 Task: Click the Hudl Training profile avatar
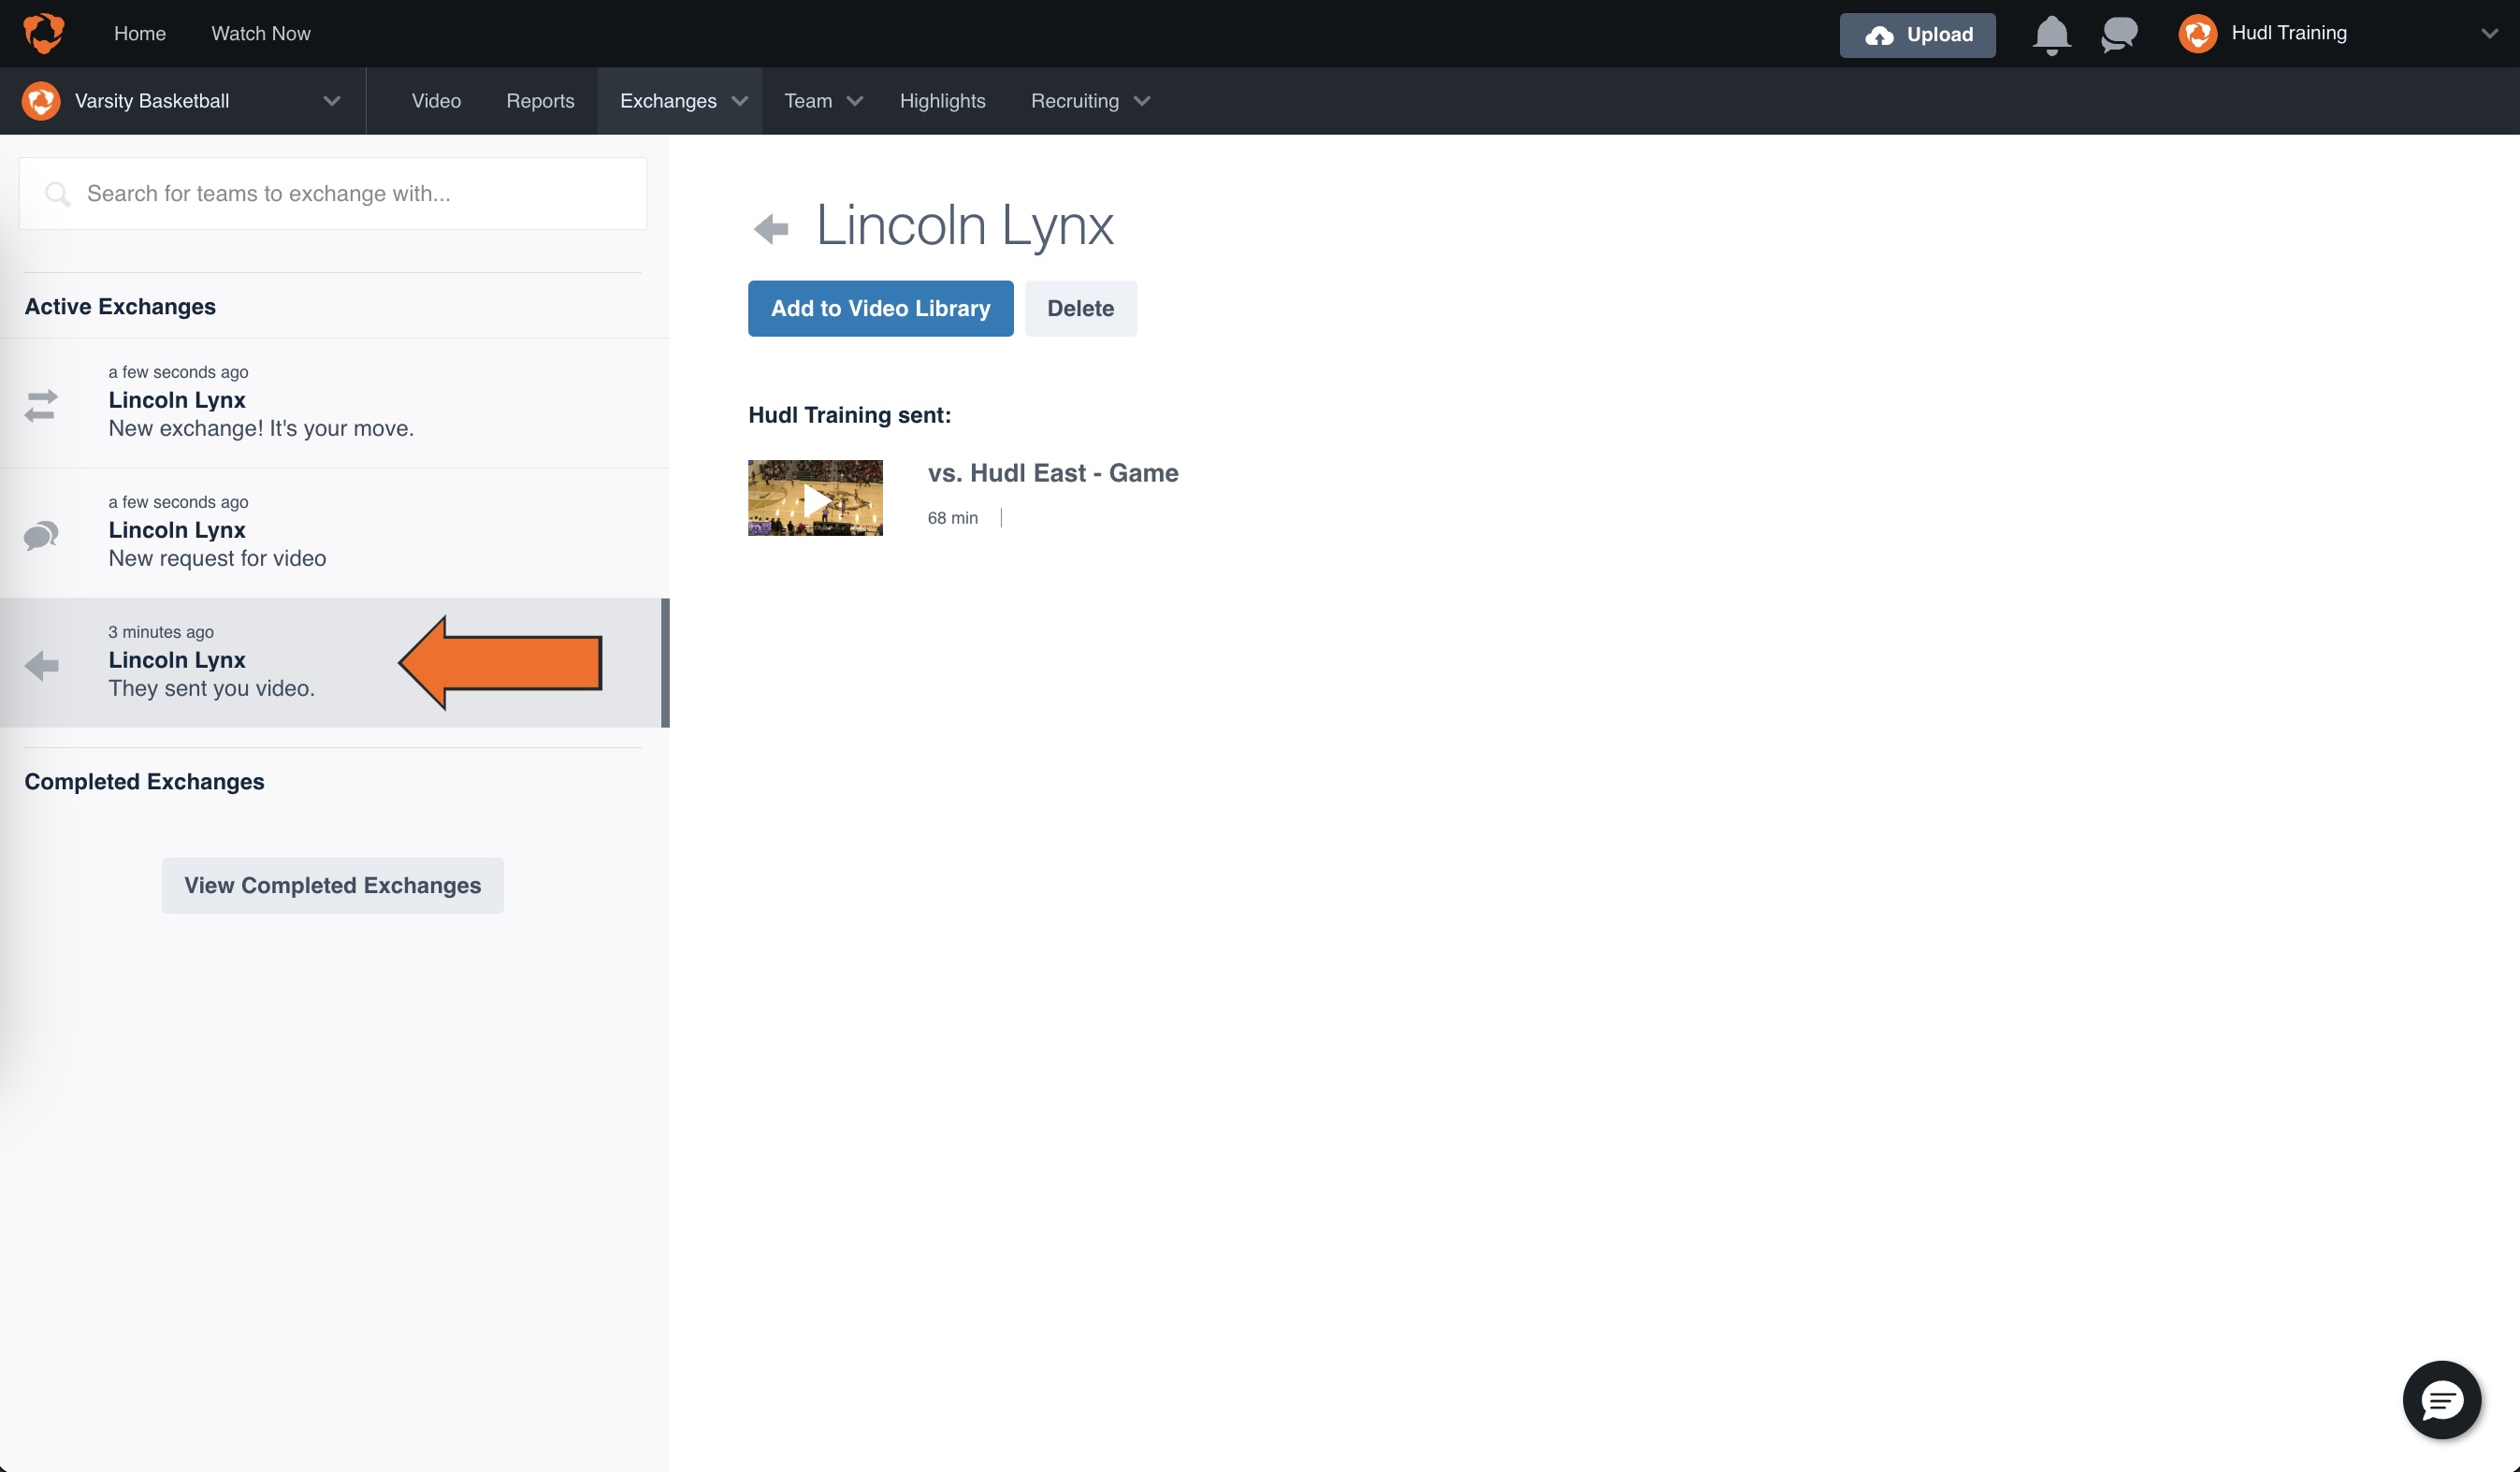click(x=2199, y=33)
